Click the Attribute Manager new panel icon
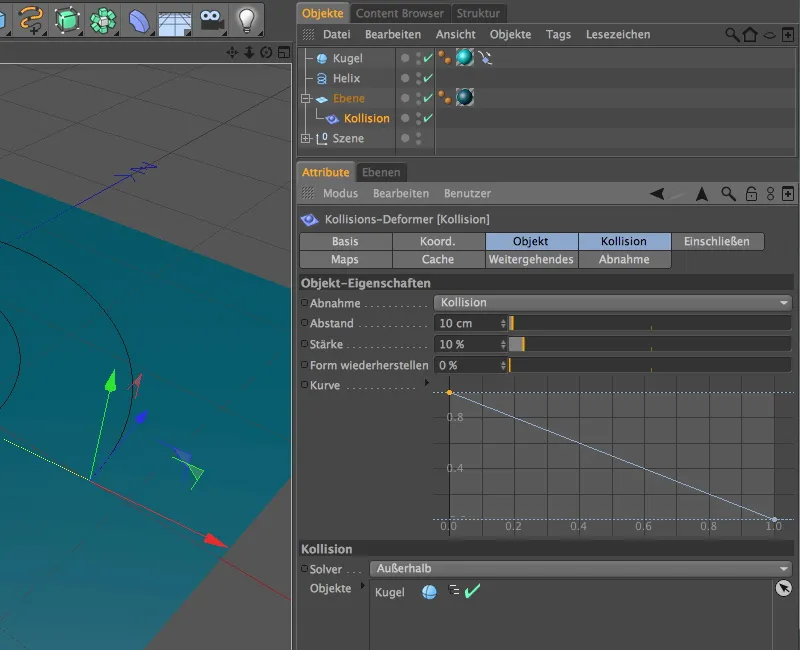The width and height of the screenshot is (800, 650). [x=788, y=194]
